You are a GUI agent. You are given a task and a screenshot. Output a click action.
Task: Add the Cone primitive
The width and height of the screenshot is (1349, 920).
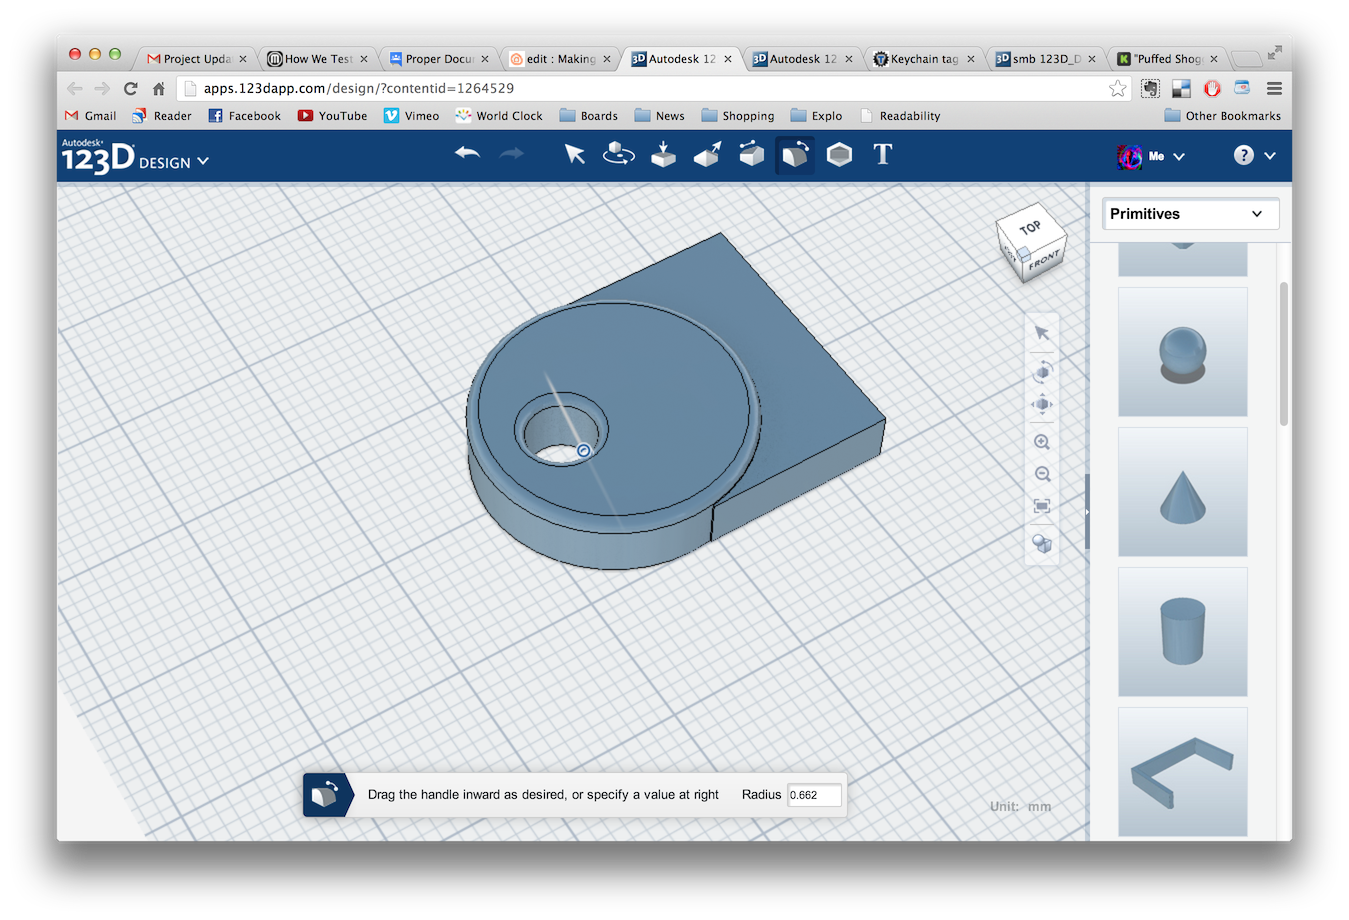point(1183,492)
